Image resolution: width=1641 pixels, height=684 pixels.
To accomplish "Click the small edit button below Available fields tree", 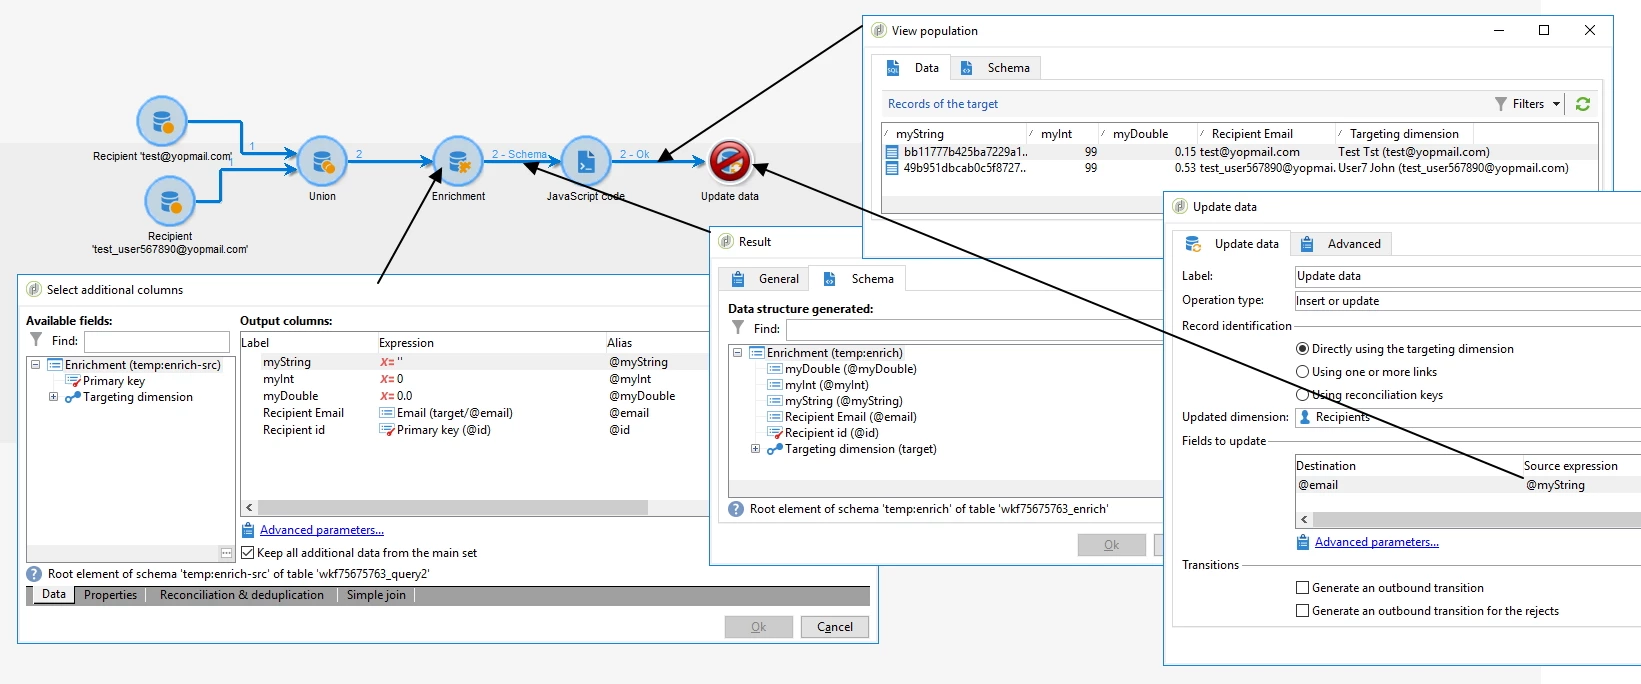I will click(226, 553).
